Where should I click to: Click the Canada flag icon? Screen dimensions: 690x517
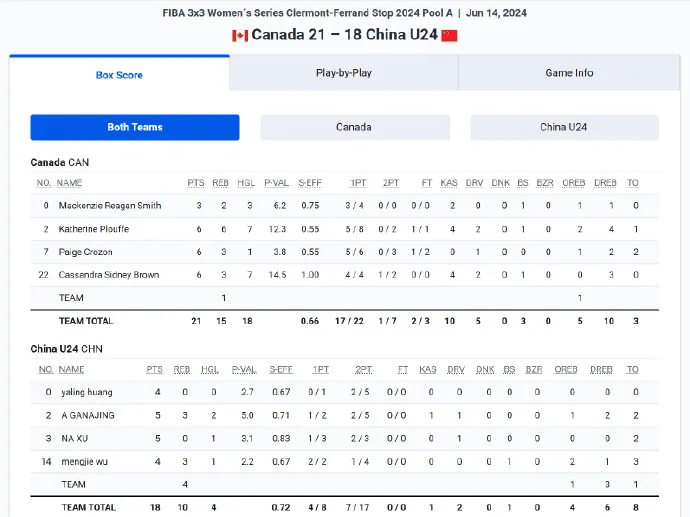[x=240, y=35]
